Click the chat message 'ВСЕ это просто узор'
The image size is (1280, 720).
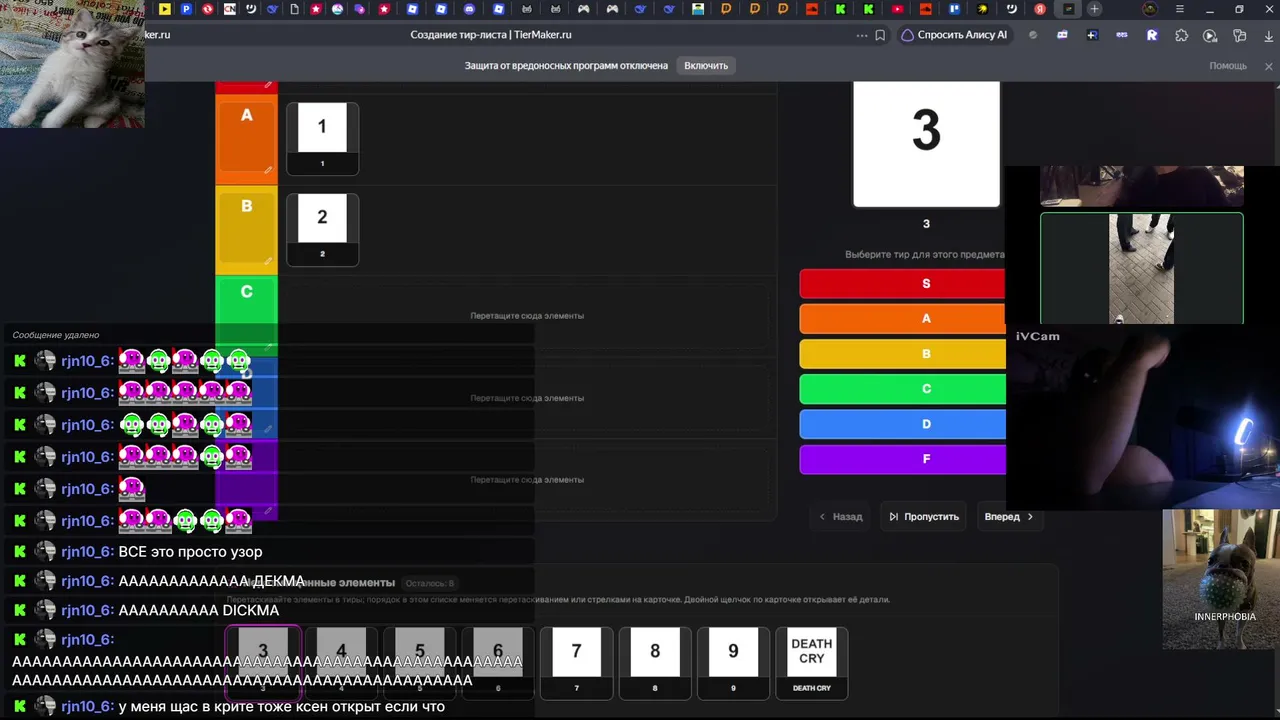click(190, 552)
